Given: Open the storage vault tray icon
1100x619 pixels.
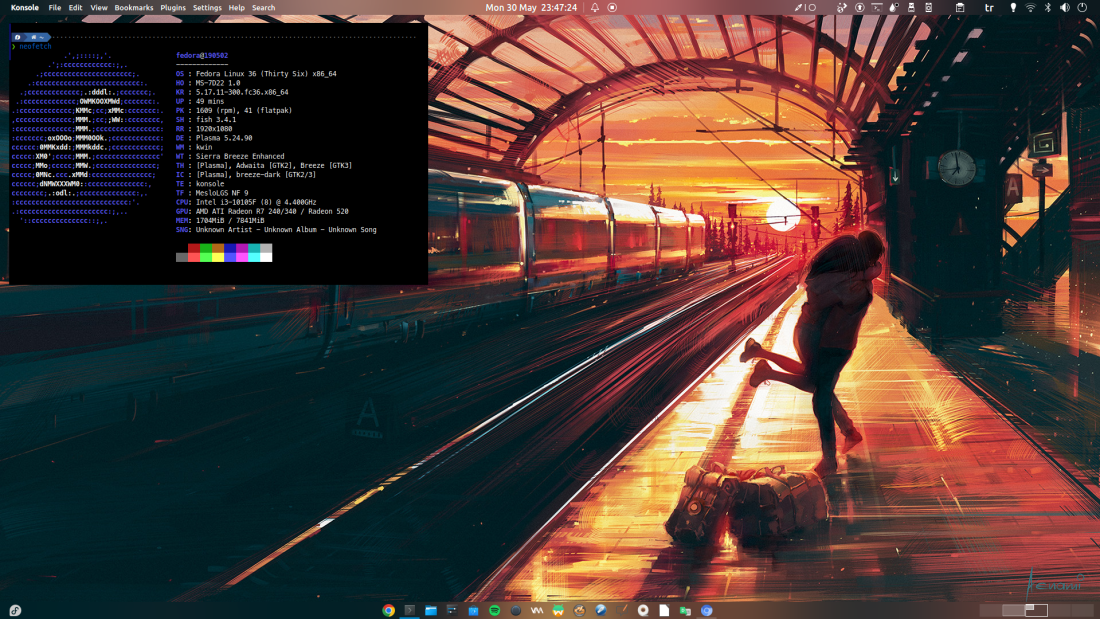Looking at the screenshot, I should 928,8.
